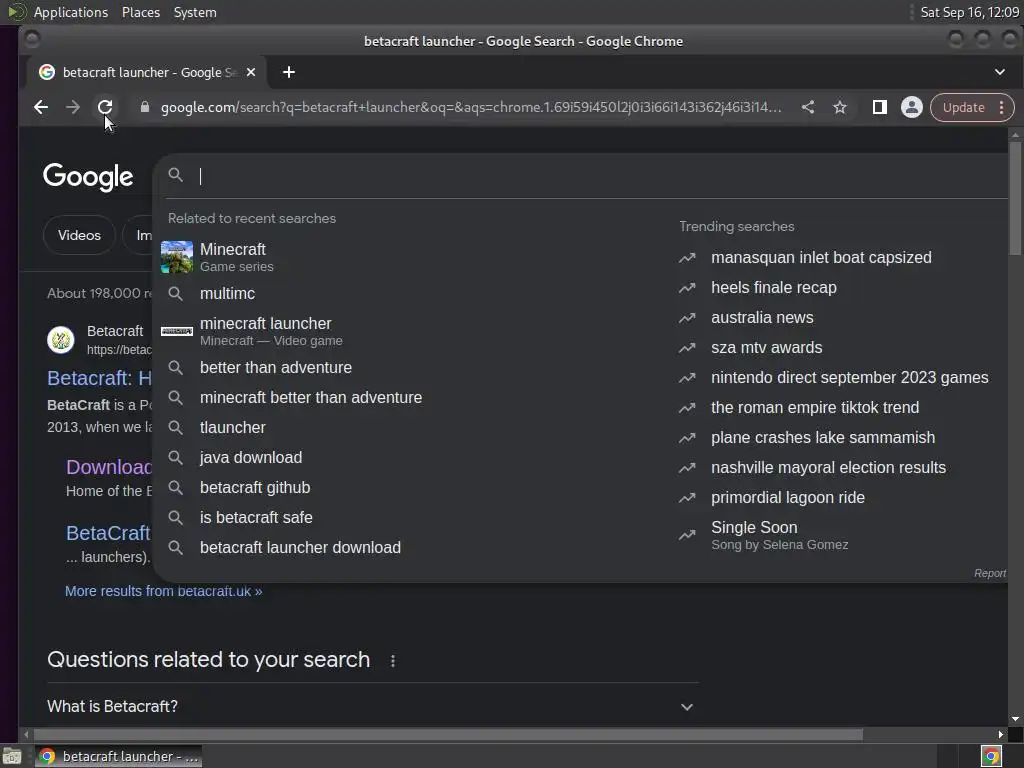This screenshot has width=1024, height=768.
Task: Open the Applications menu
Action: pyautogui.click(x=71, y=12)
